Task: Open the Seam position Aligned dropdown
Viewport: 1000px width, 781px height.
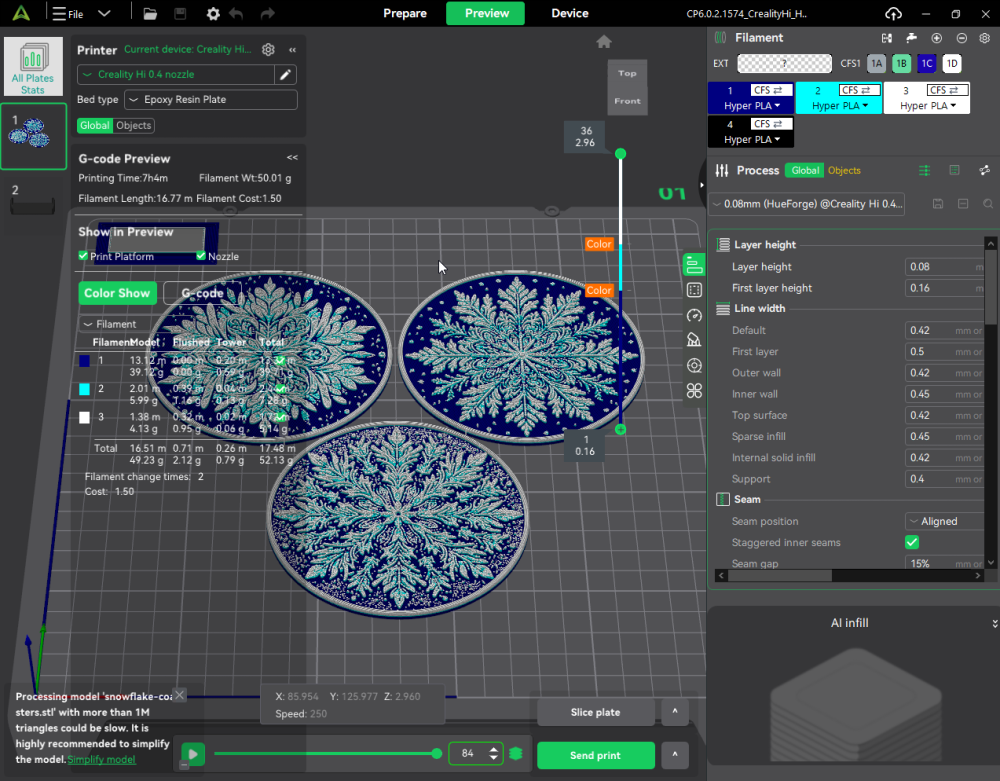Action: (x=946, y=521)
